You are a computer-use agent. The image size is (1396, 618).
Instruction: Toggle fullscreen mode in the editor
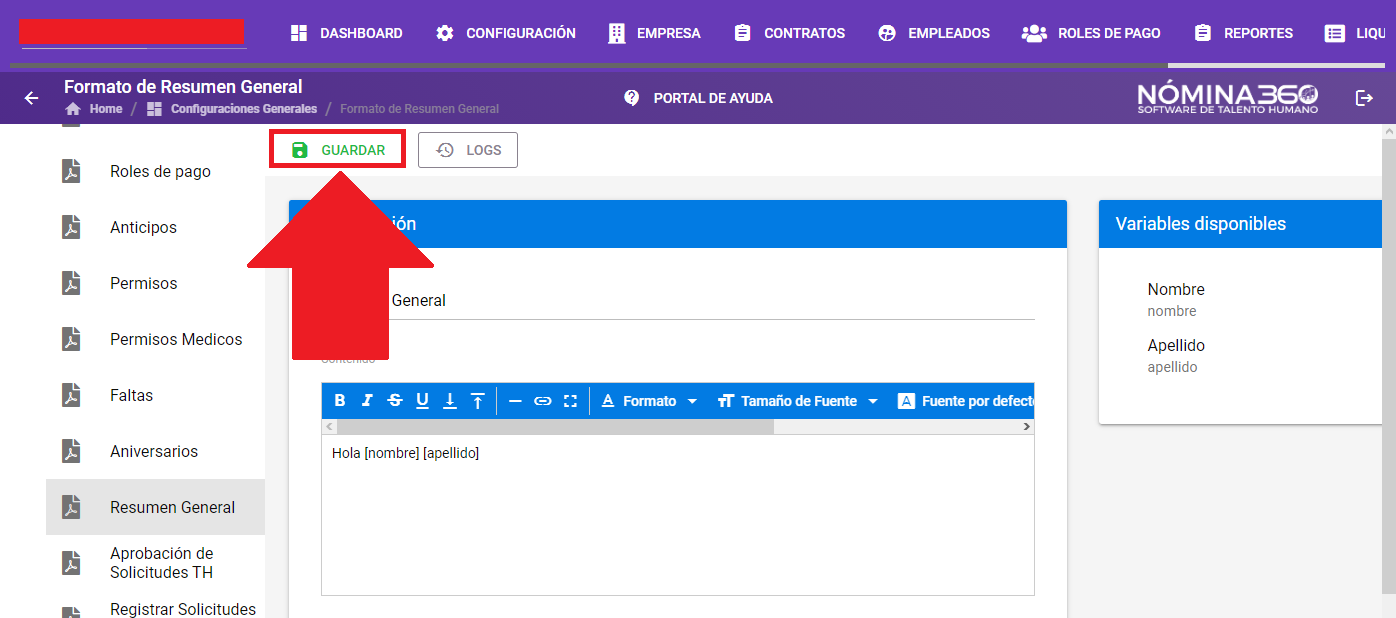570,401
